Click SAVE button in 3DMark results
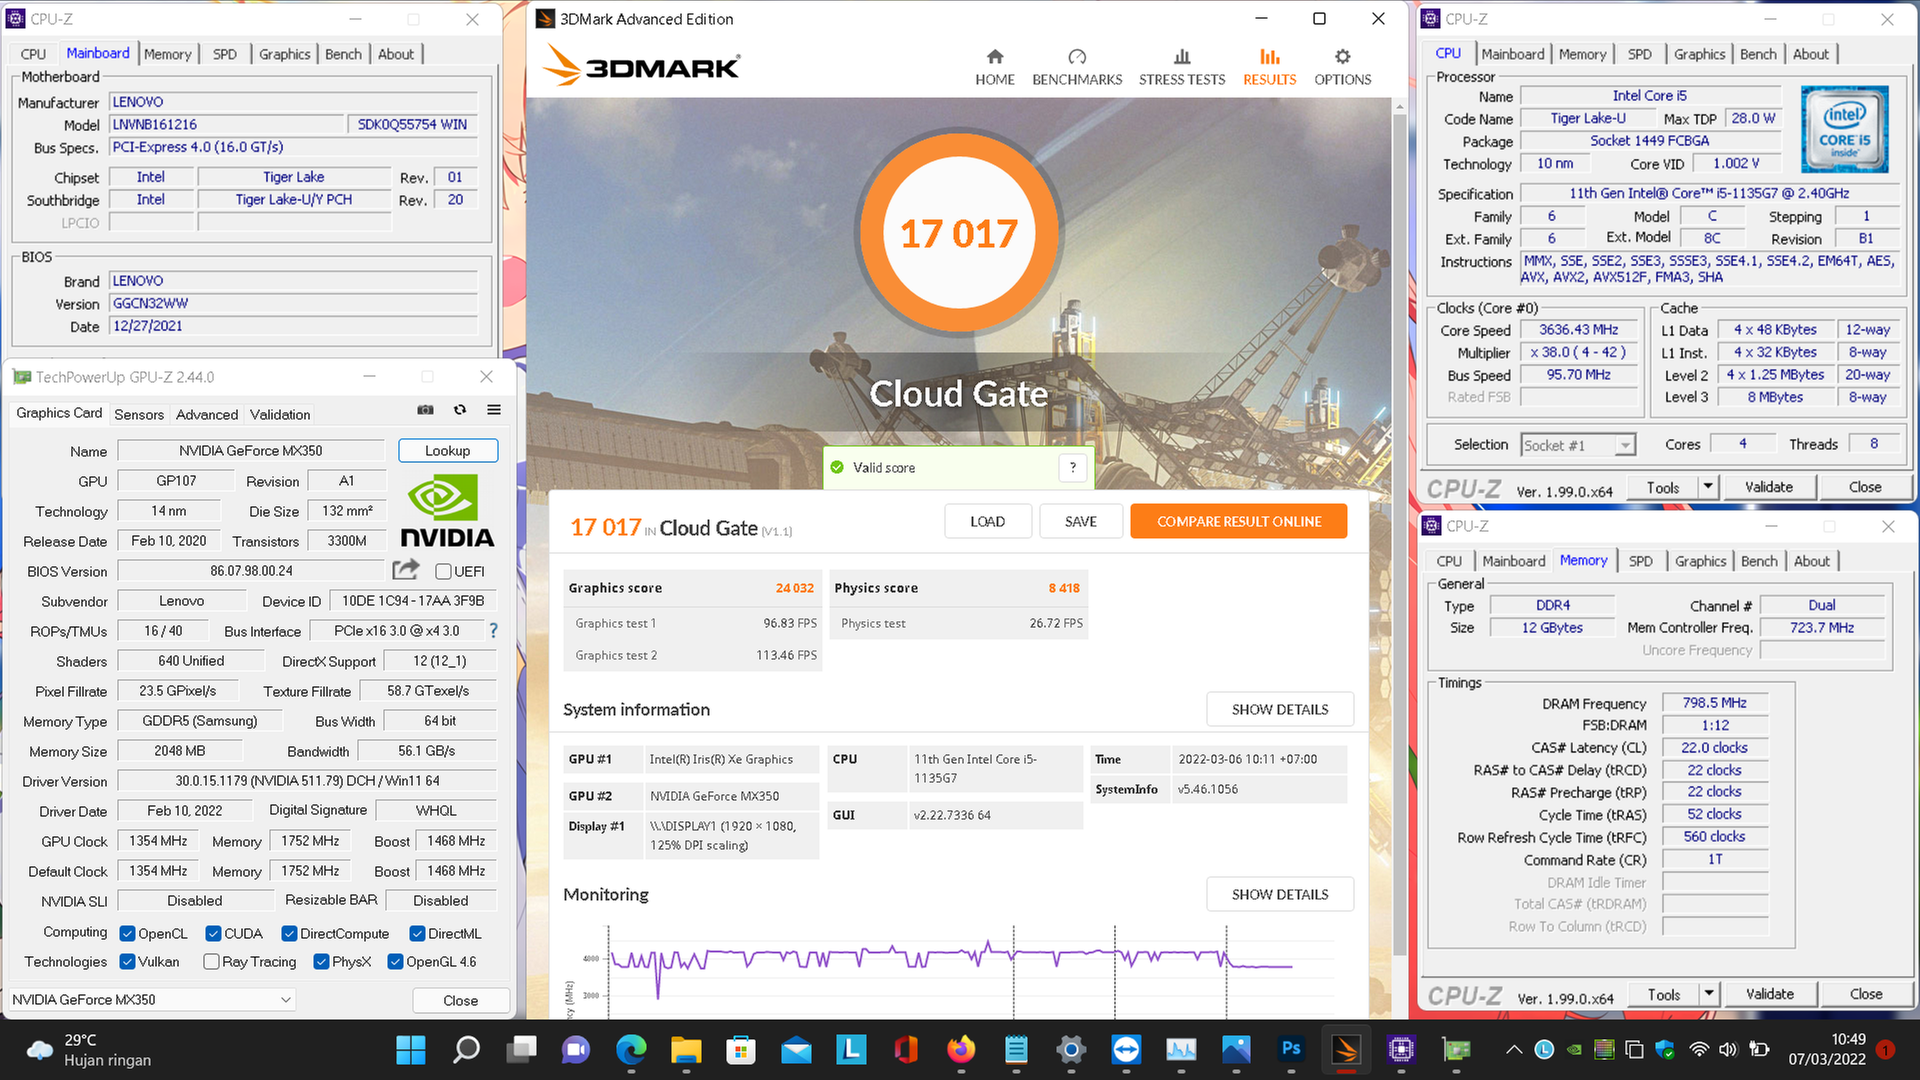 pos(1080,521)
